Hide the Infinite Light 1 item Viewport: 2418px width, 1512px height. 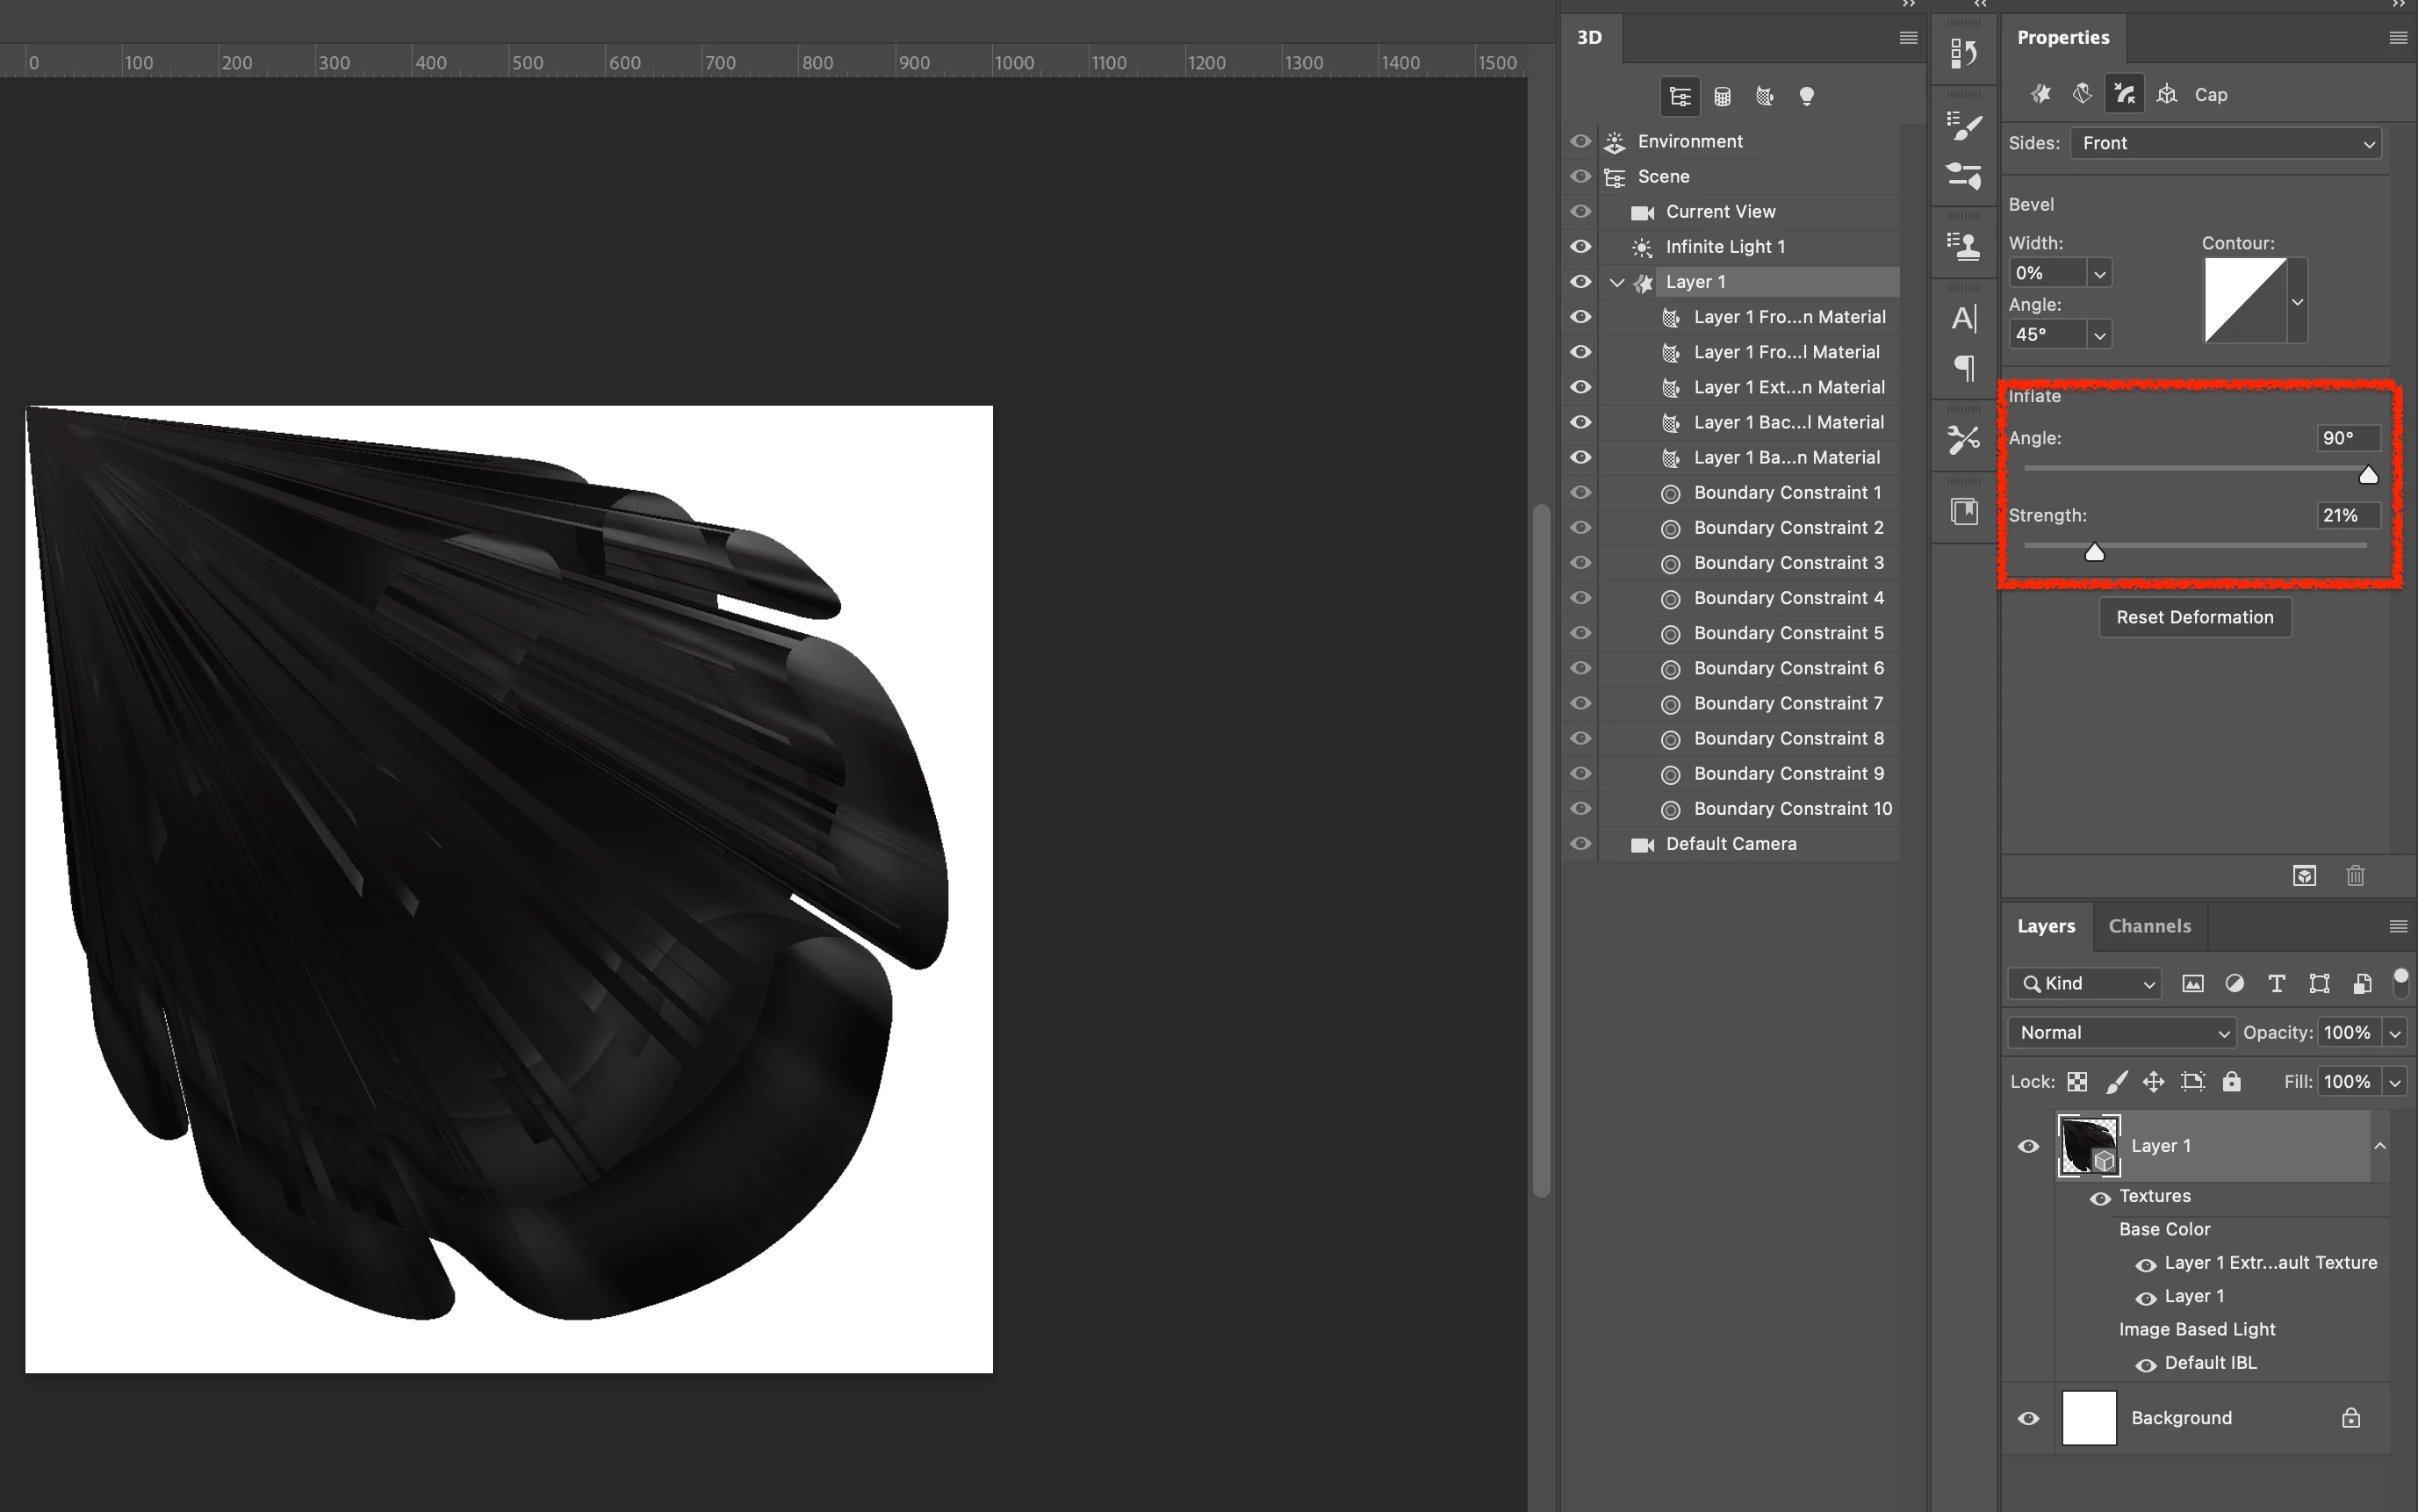tap(1580, 246)
